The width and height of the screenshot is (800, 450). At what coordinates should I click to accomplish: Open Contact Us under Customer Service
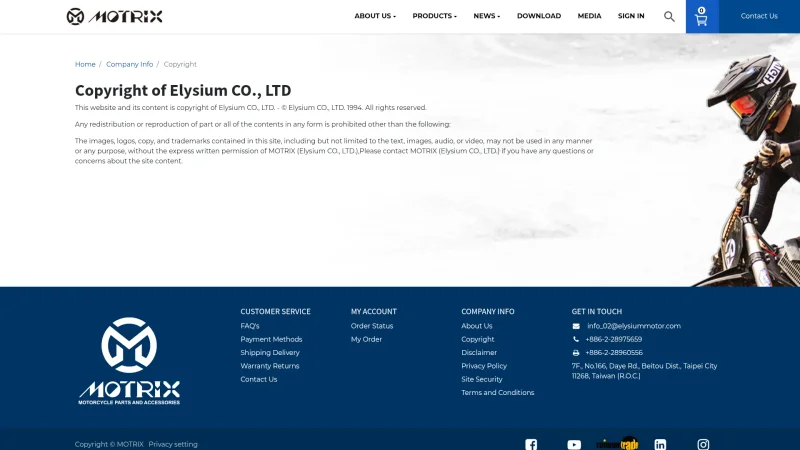[x=259, y=379]
